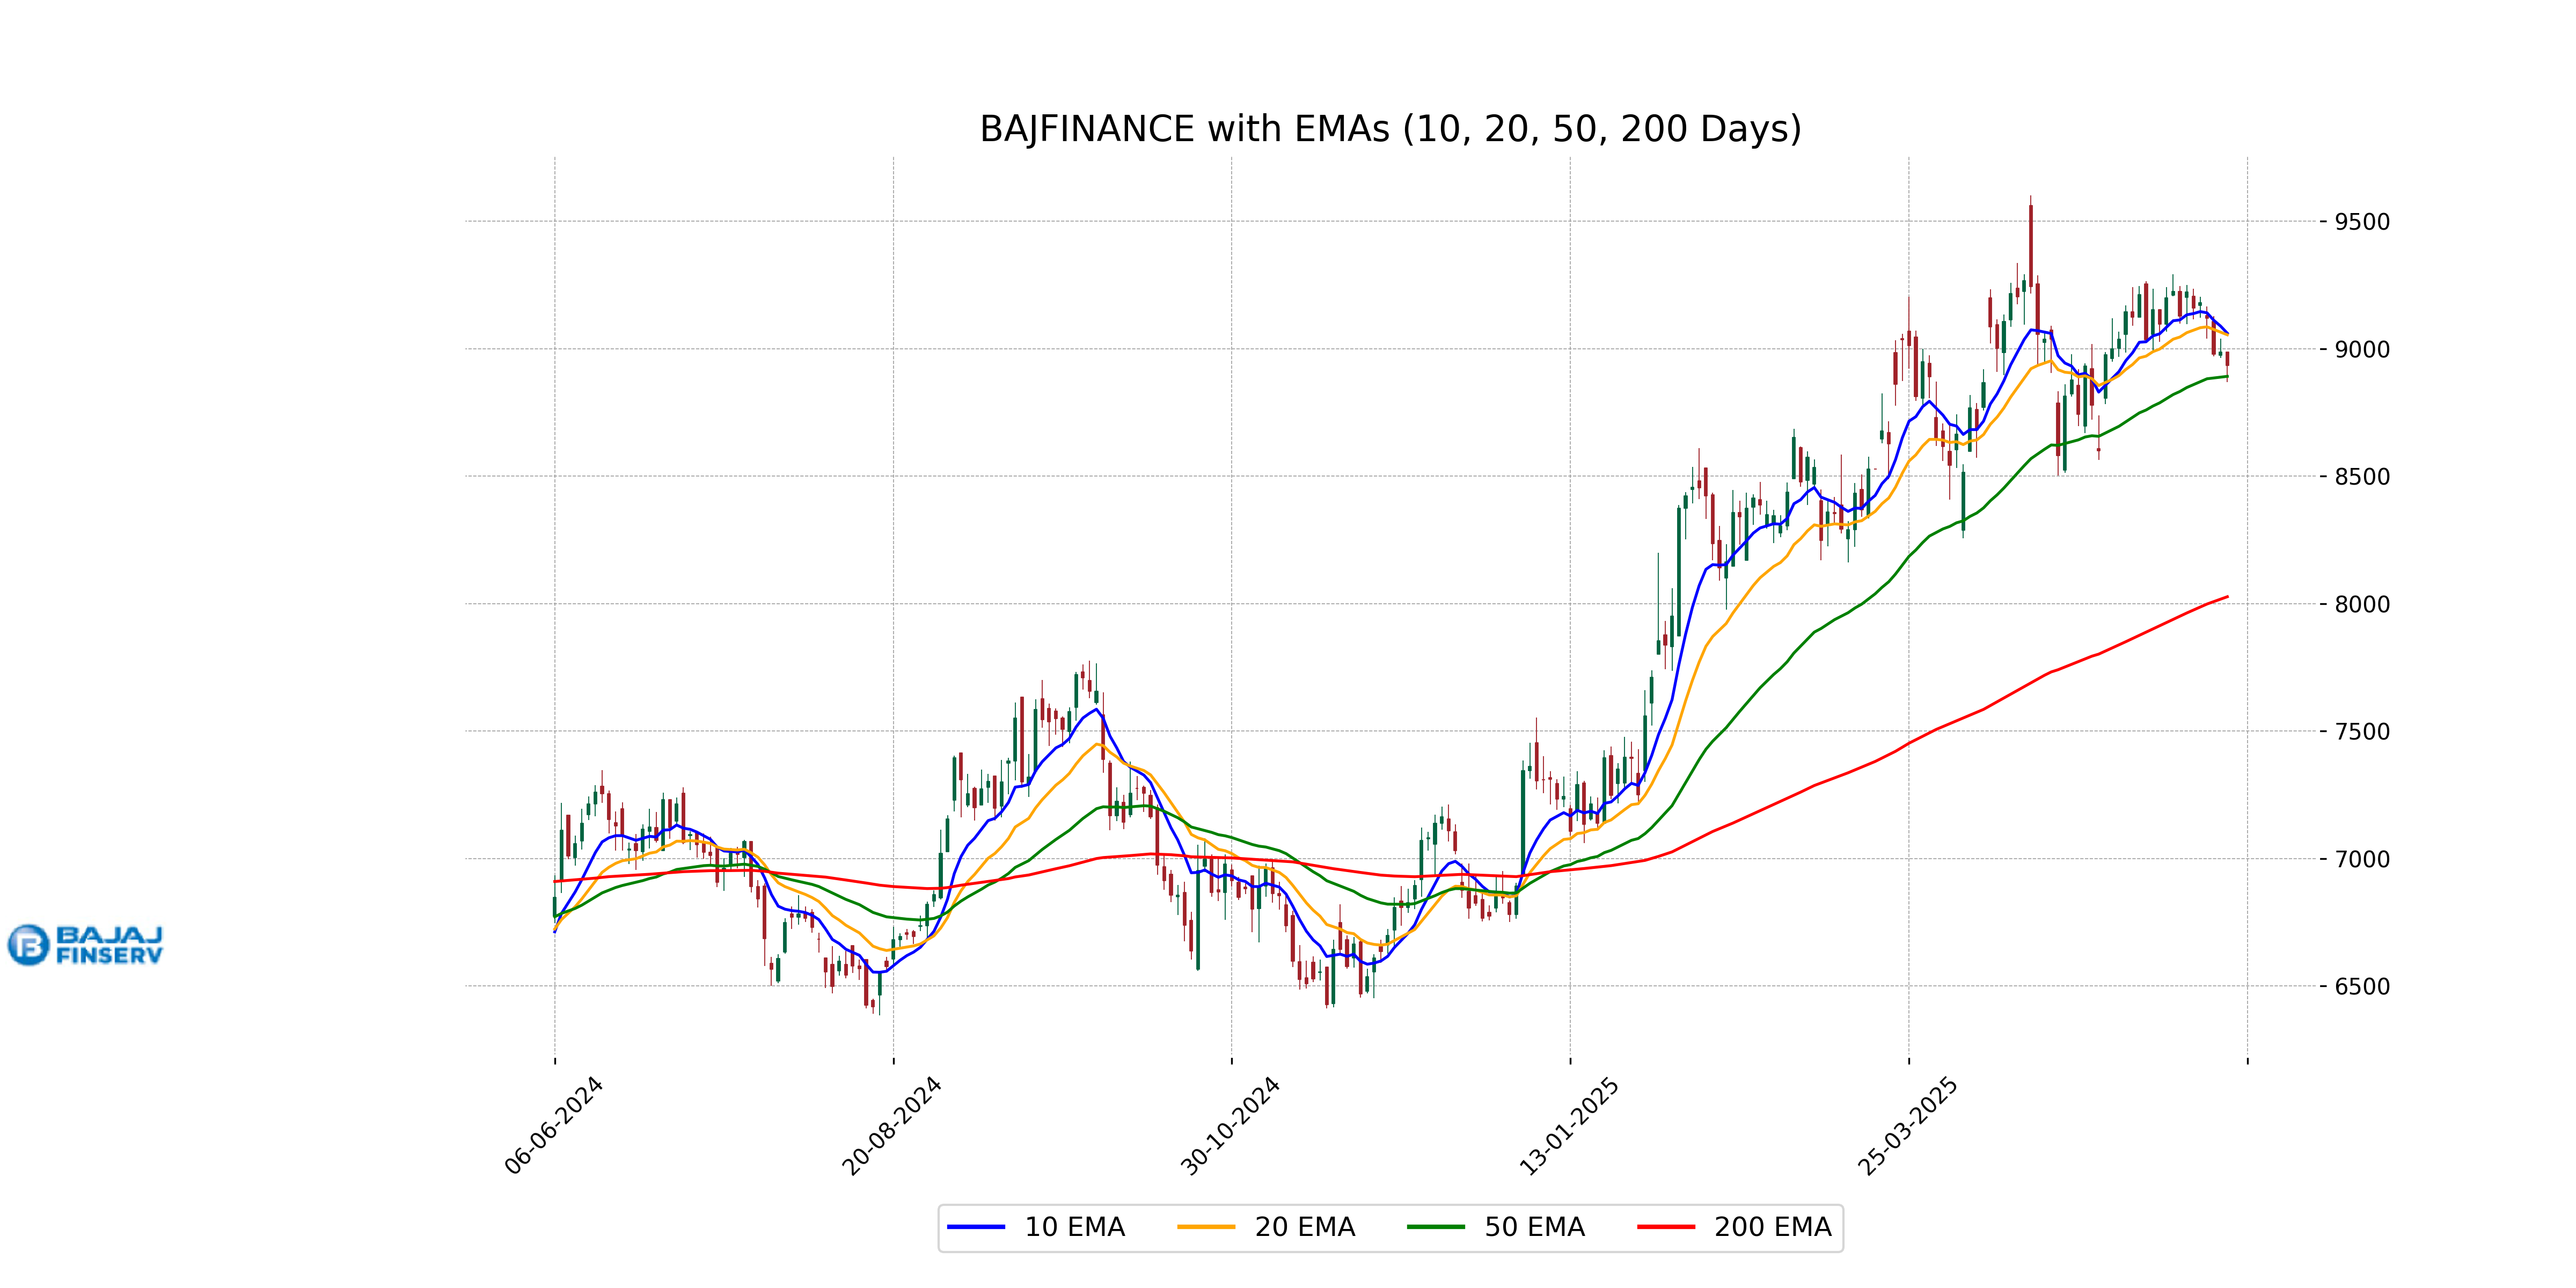Click the orange 20 EMA legend line
This screenshot has height=1288, width=2576.
(x=1205, y=1227)
